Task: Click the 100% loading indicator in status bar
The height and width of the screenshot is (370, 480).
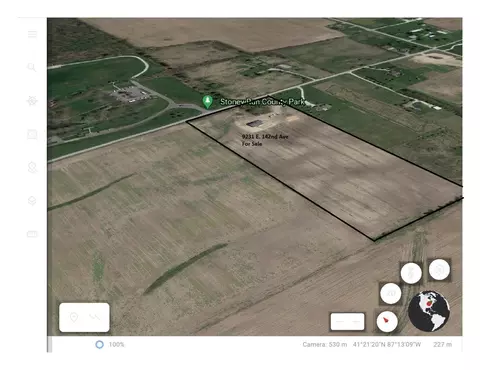Action: point(110,344)
